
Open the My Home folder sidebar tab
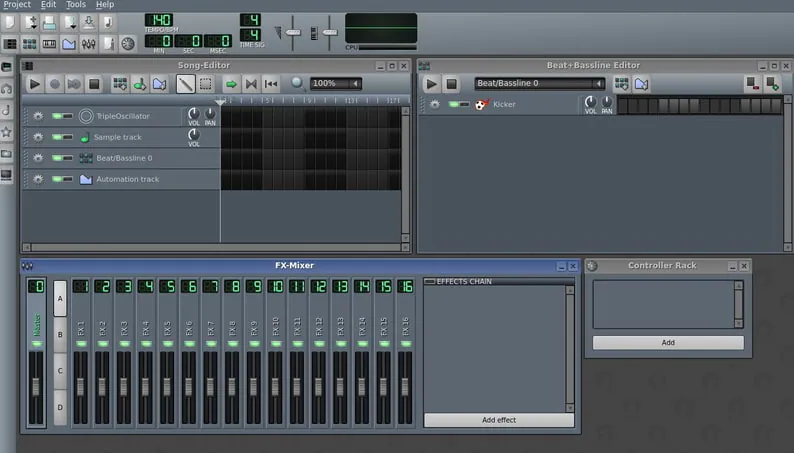click(7, 154)
